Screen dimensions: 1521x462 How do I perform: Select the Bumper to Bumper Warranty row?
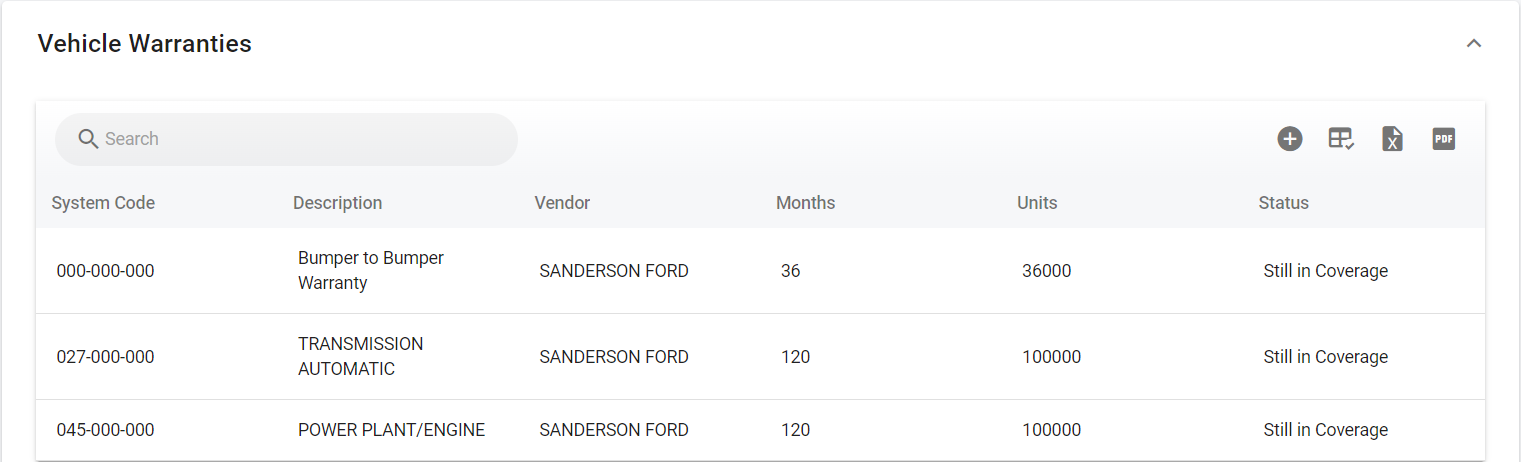click(x=371, y=270)
